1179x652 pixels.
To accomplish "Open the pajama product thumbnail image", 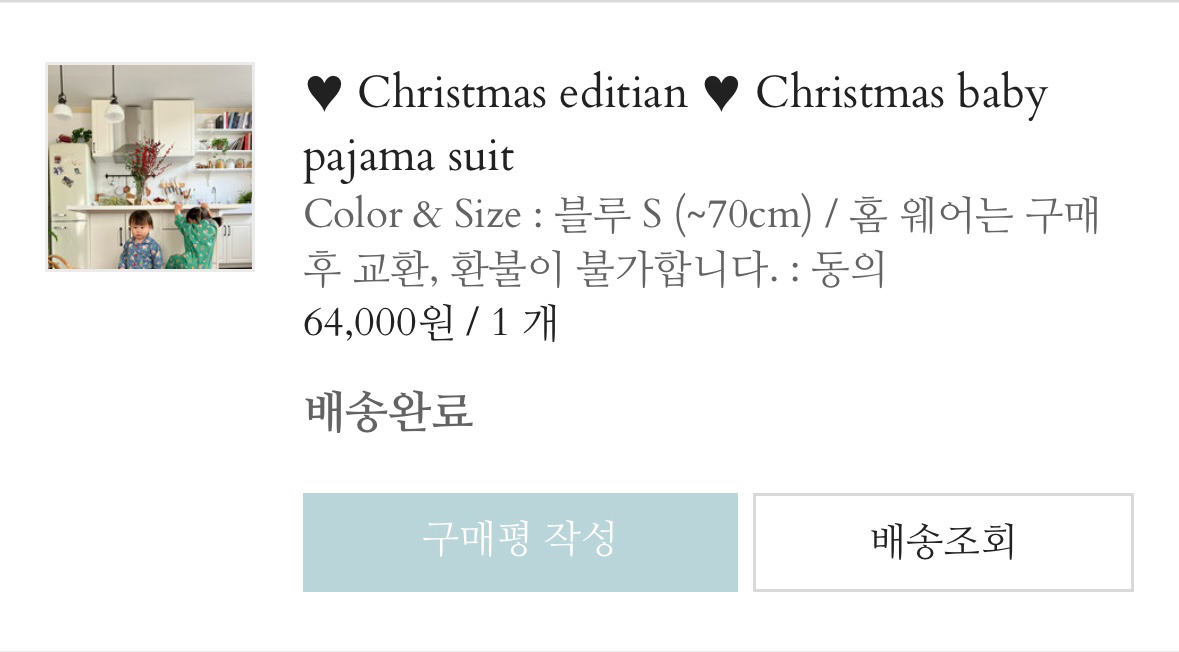I will point(150,167).
